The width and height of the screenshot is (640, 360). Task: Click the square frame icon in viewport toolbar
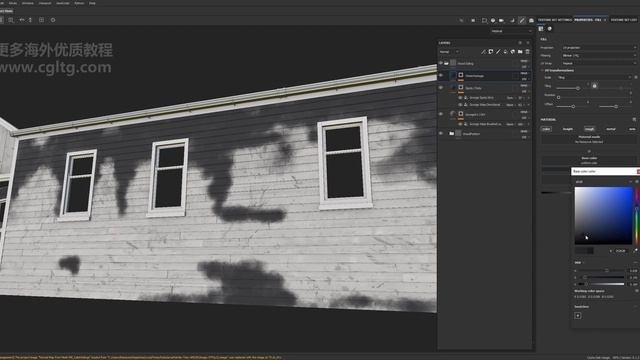click(x=484, y=20)
